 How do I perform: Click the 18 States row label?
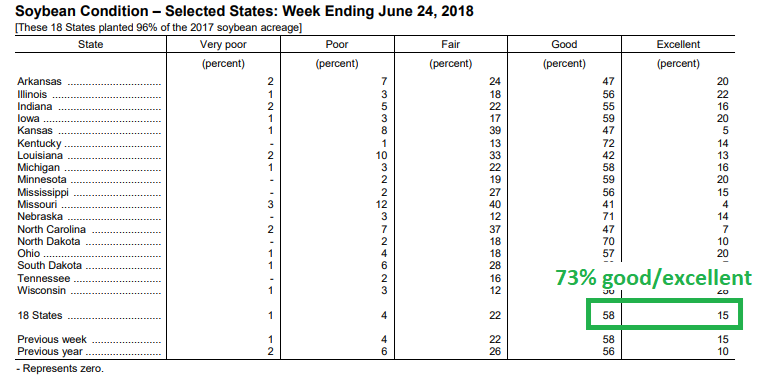point(40,315)
